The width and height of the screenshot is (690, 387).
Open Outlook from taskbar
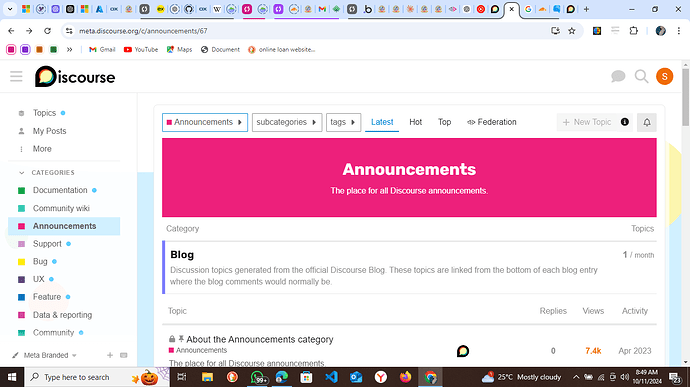pos(356,377)
